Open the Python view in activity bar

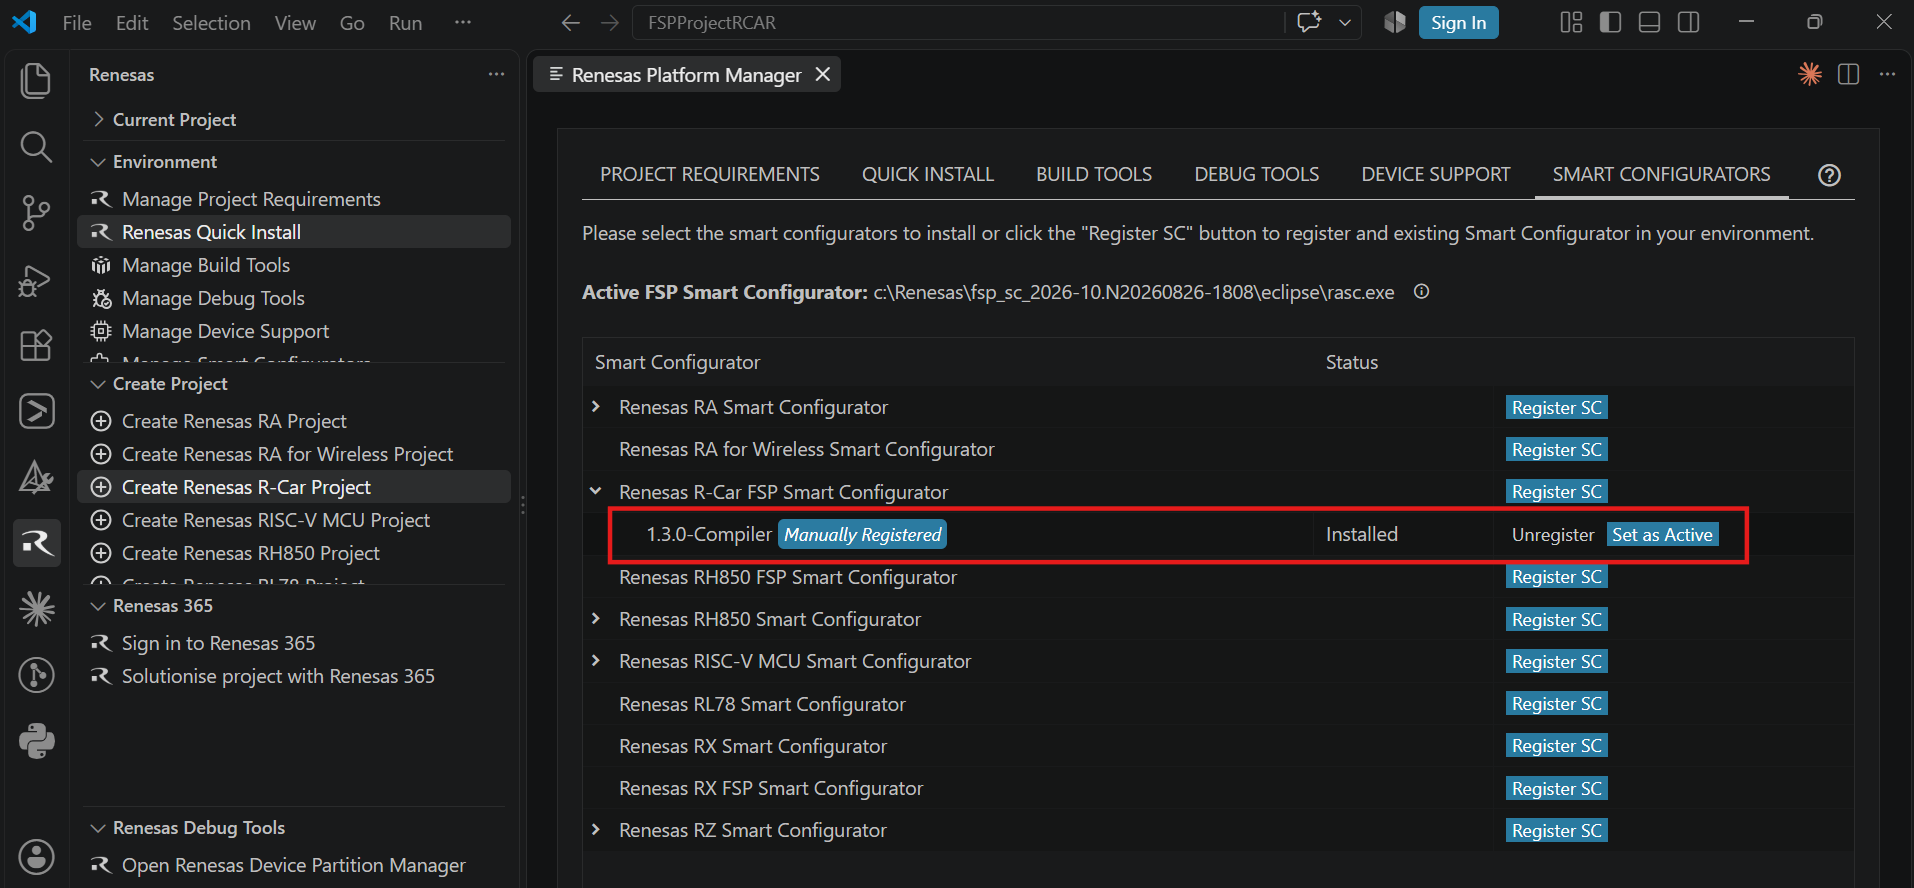[36, 741]
